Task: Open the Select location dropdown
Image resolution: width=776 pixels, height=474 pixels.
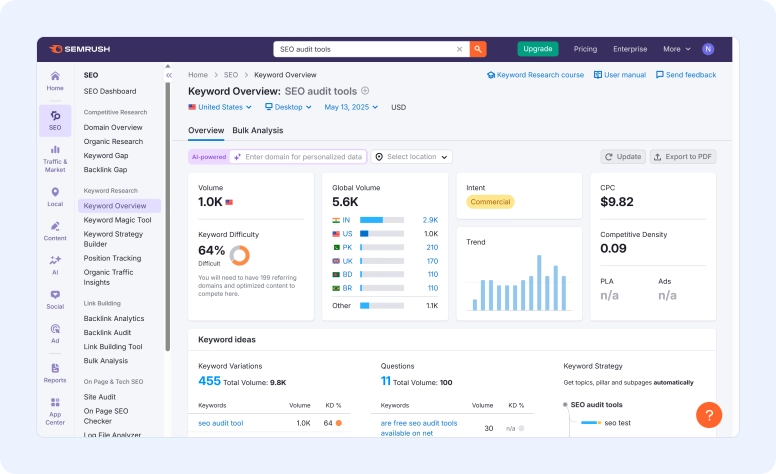Action: (x=412, y=157)
